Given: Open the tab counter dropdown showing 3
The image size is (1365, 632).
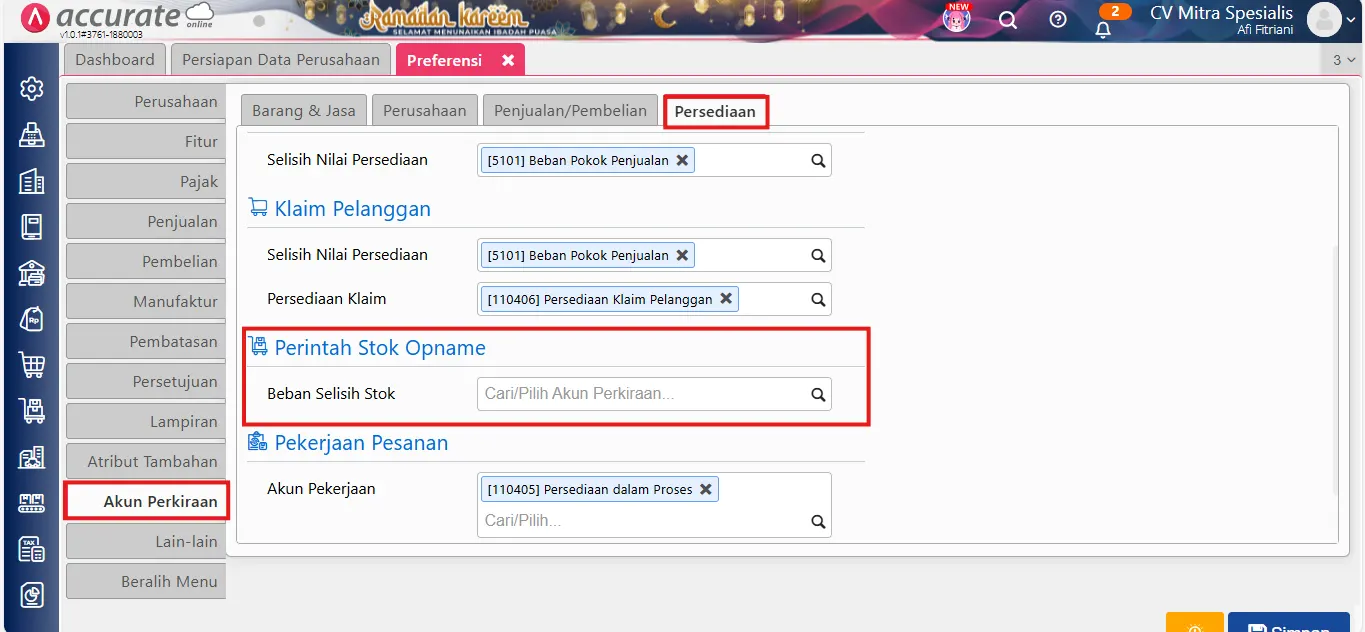Looking at the screenshot, I should tap(1345, 62).
